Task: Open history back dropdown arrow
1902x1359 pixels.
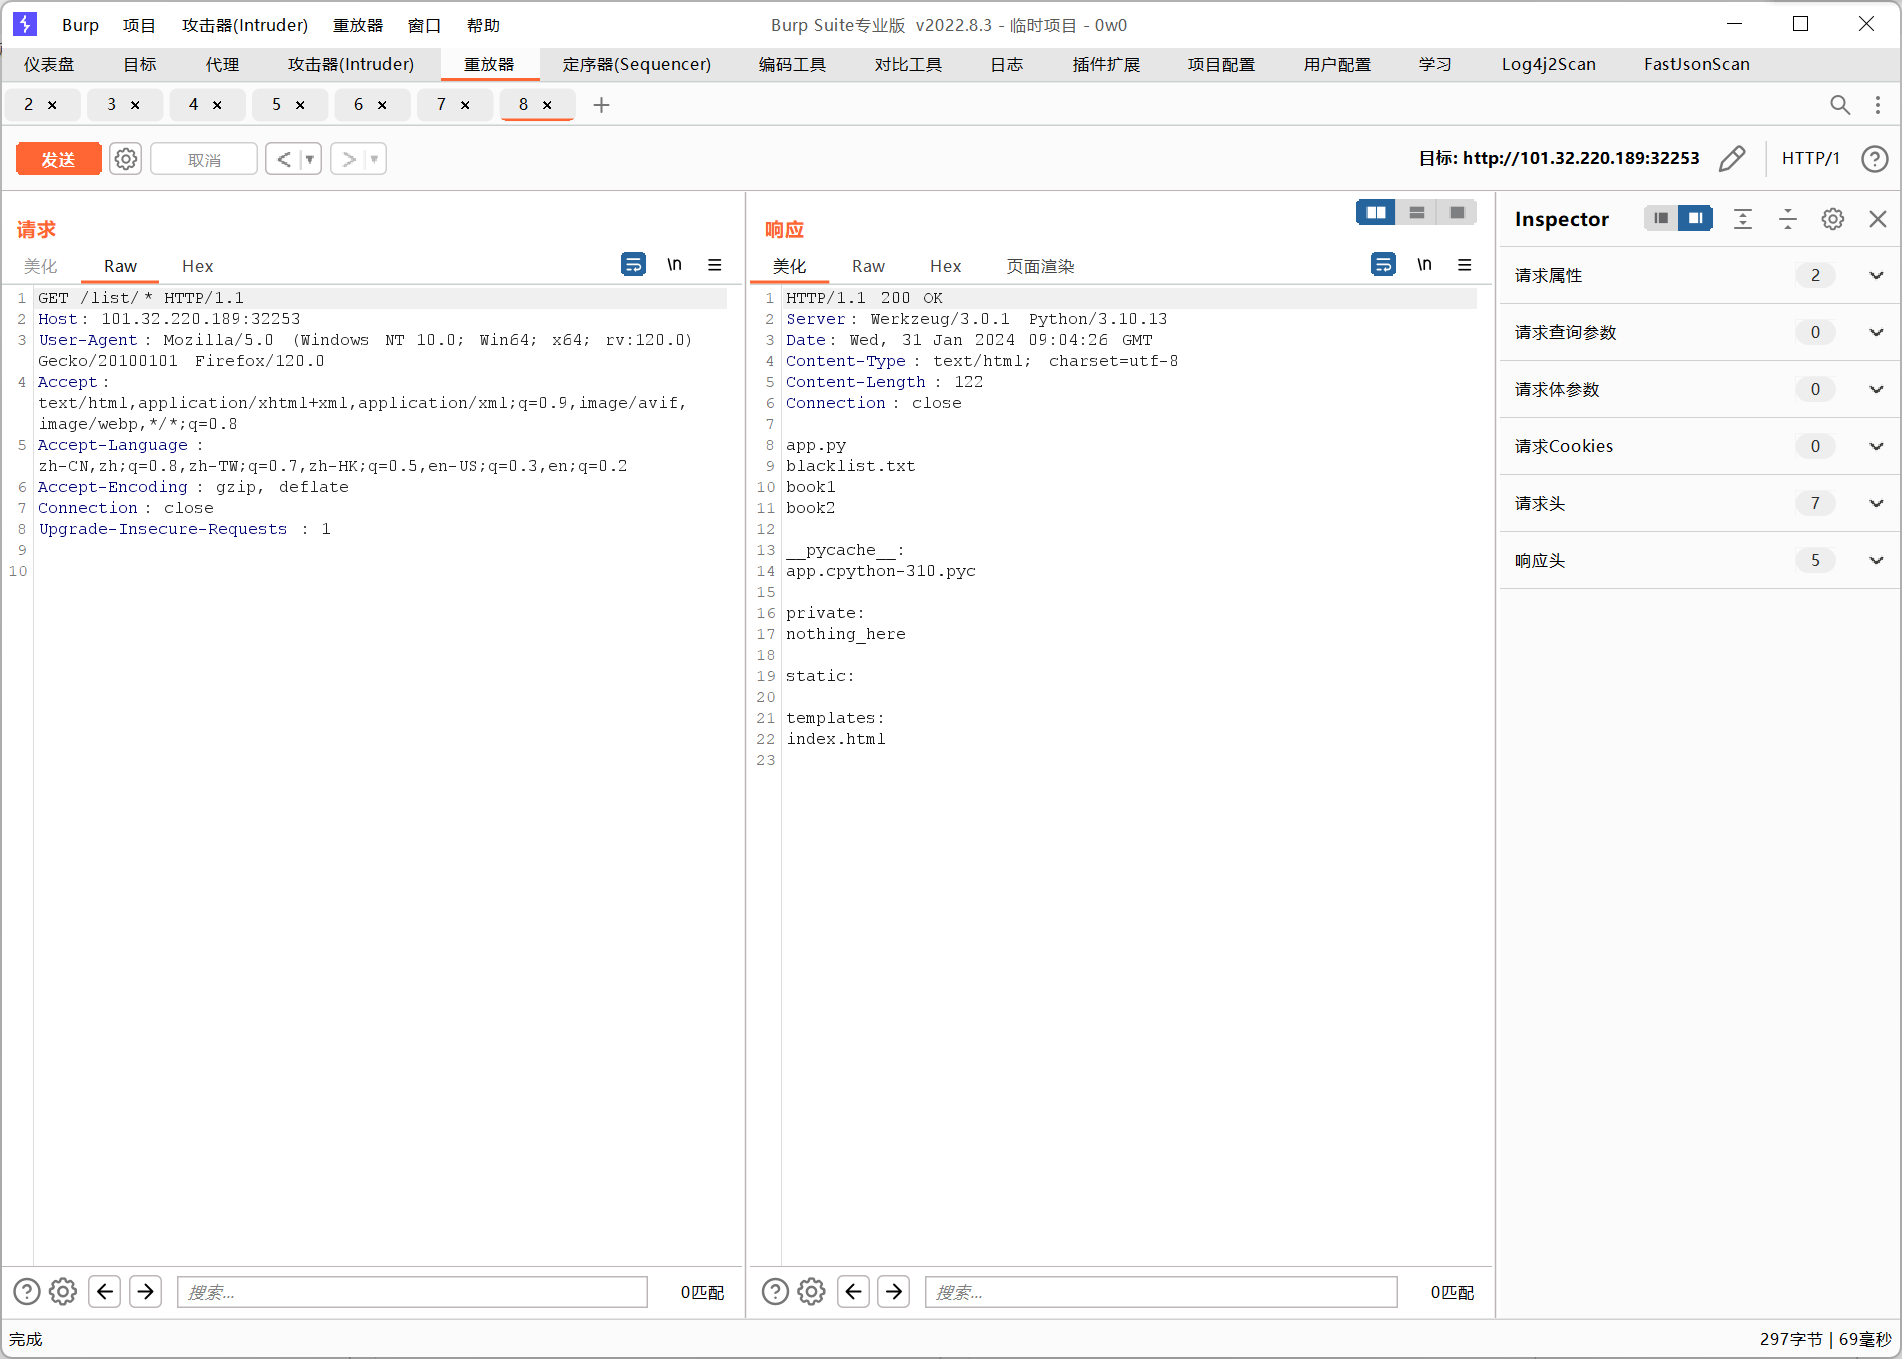Action: point(310,159)
